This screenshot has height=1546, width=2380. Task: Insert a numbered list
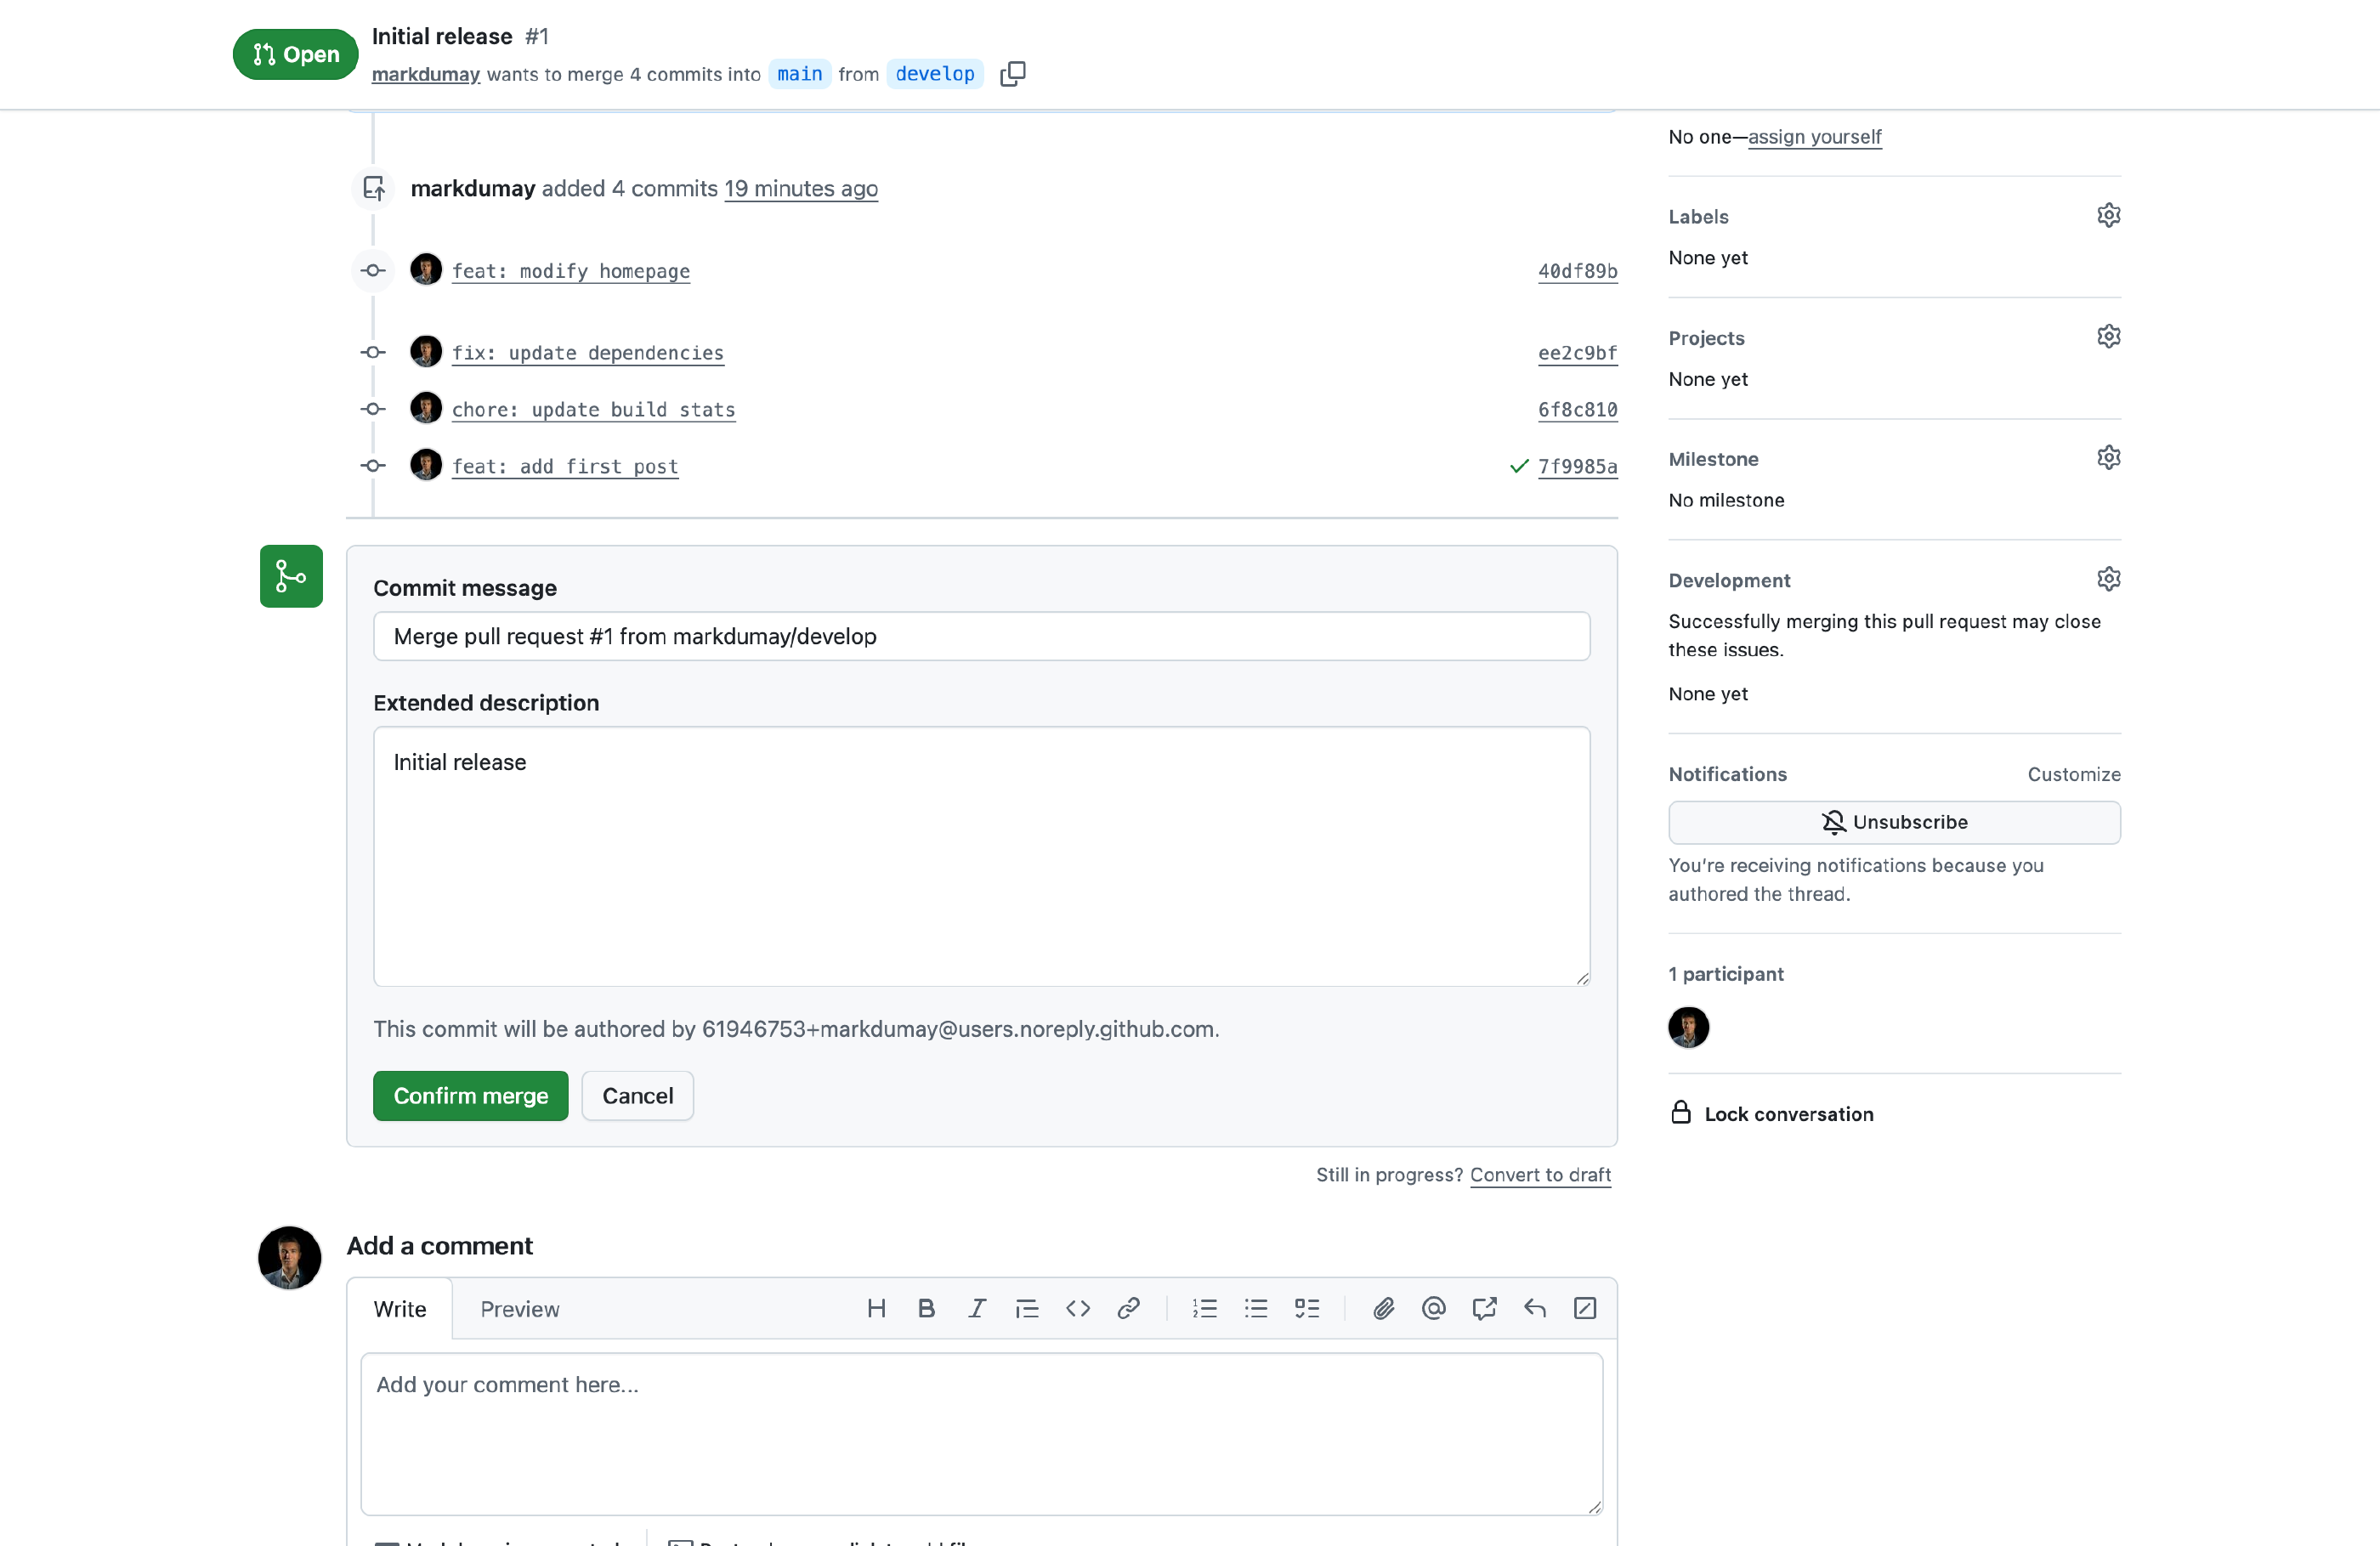pyautogui.click(x=1205, y=1308)
